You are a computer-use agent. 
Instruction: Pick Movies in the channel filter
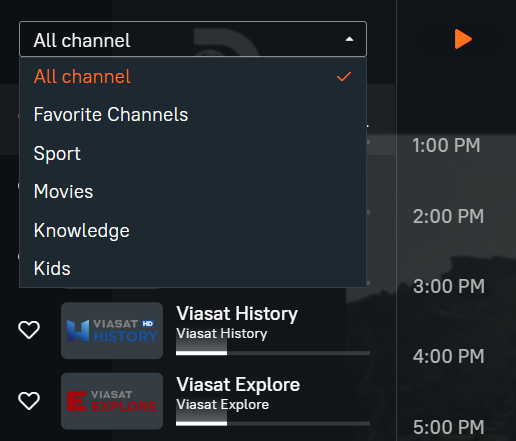[193, 192]
